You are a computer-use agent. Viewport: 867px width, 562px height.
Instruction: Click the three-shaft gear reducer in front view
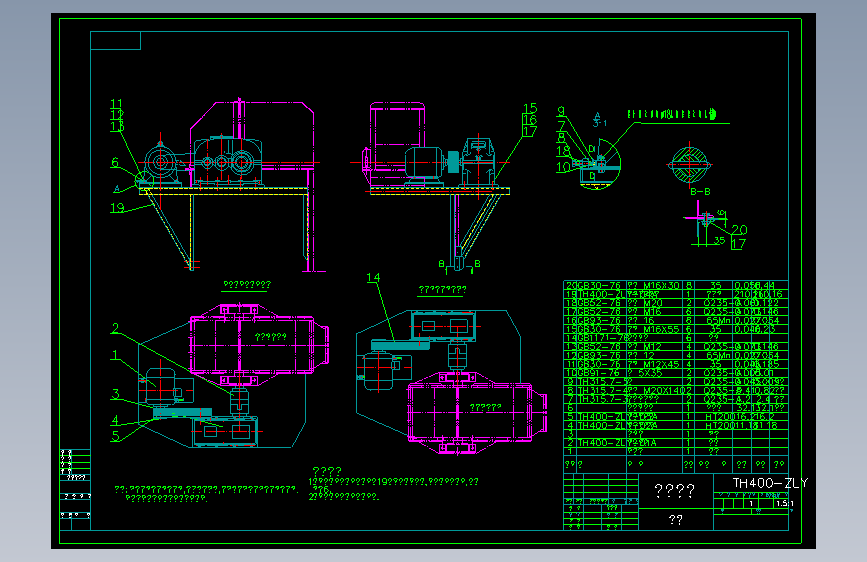click(x=227, y=160)
